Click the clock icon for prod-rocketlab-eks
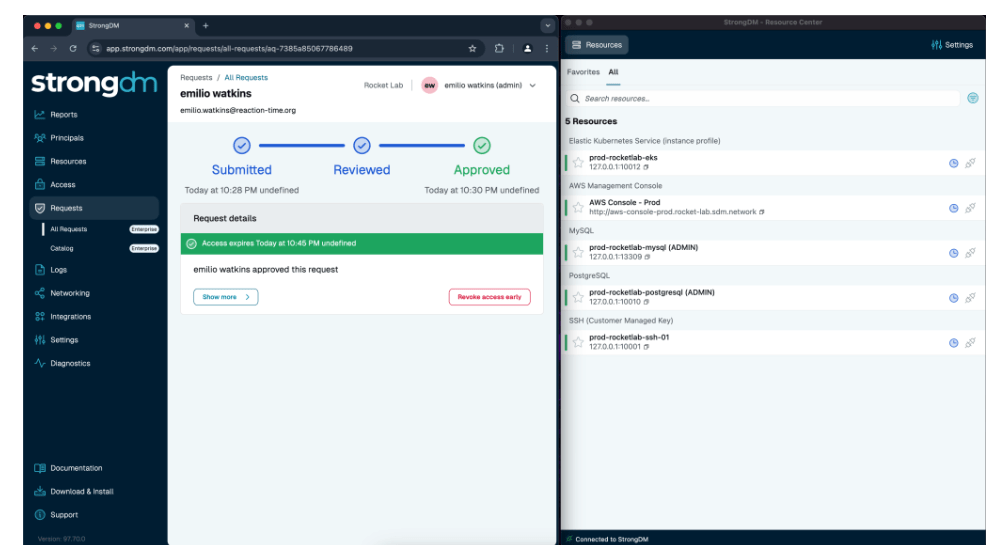 pos(953,164)
